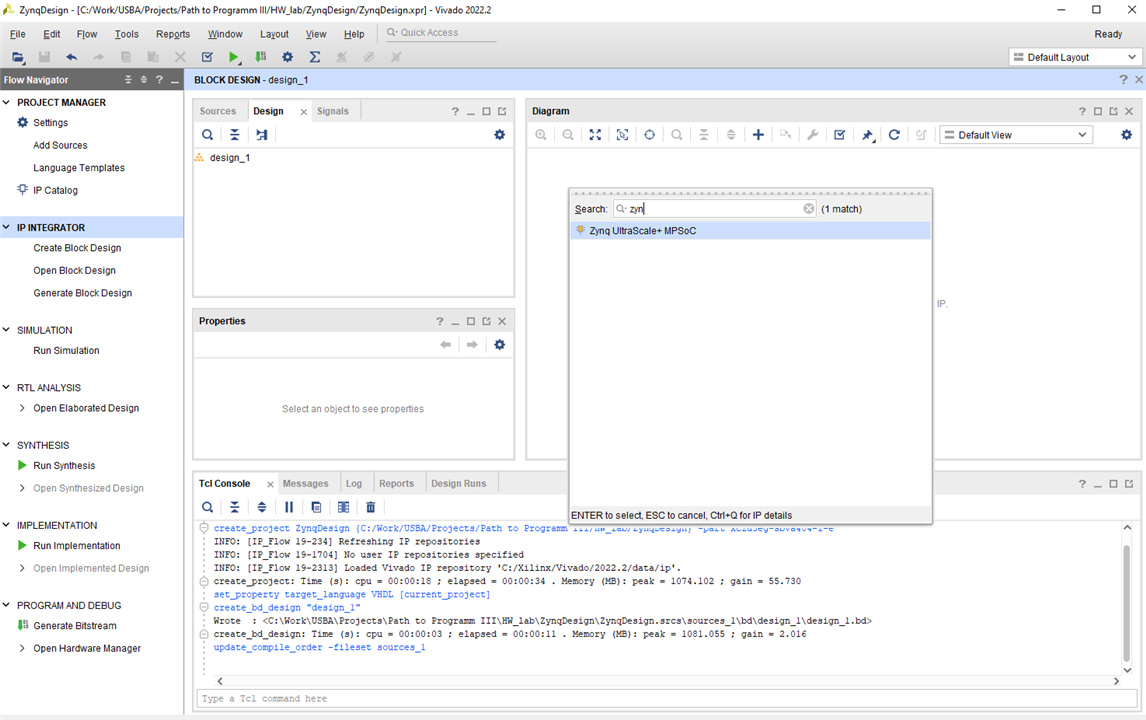Screen dimensions: 1146x720
Task: Open the Flow menu
Action: click(87, 34)
